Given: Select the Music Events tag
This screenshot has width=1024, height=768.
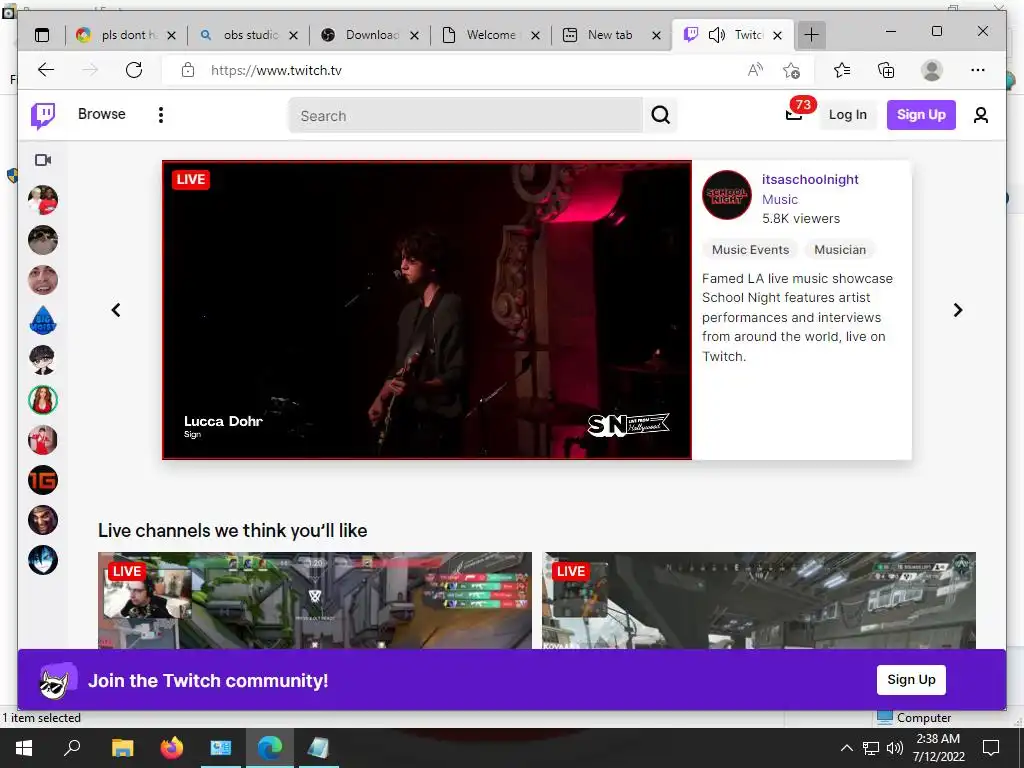Looking at the screenshot, I should tap(750, 249).
